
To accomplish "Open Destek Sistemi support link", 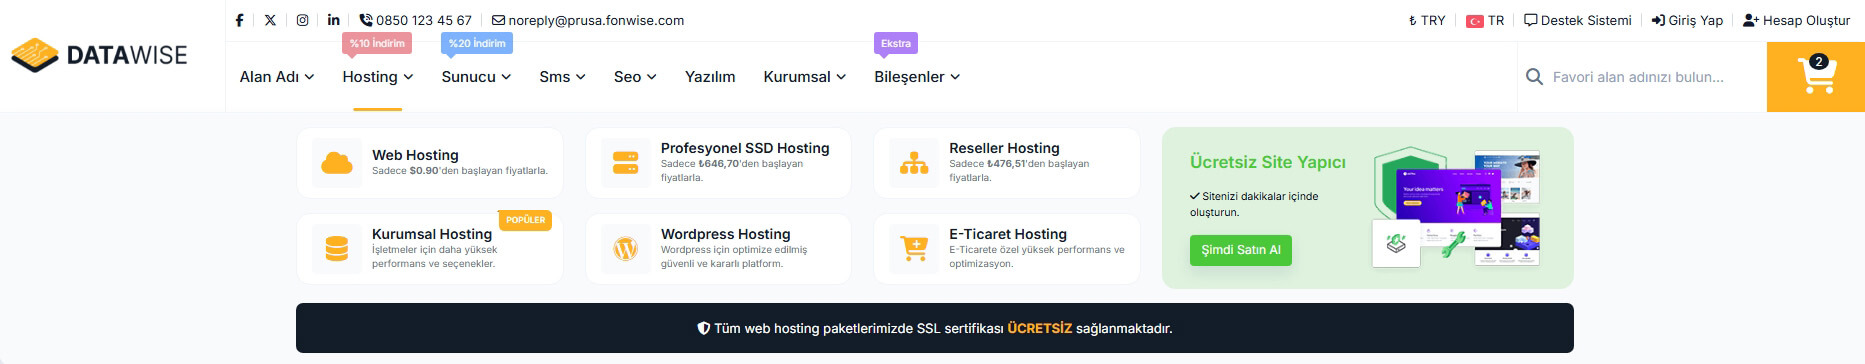I will pyautogui.click(x=1577, y=20).
